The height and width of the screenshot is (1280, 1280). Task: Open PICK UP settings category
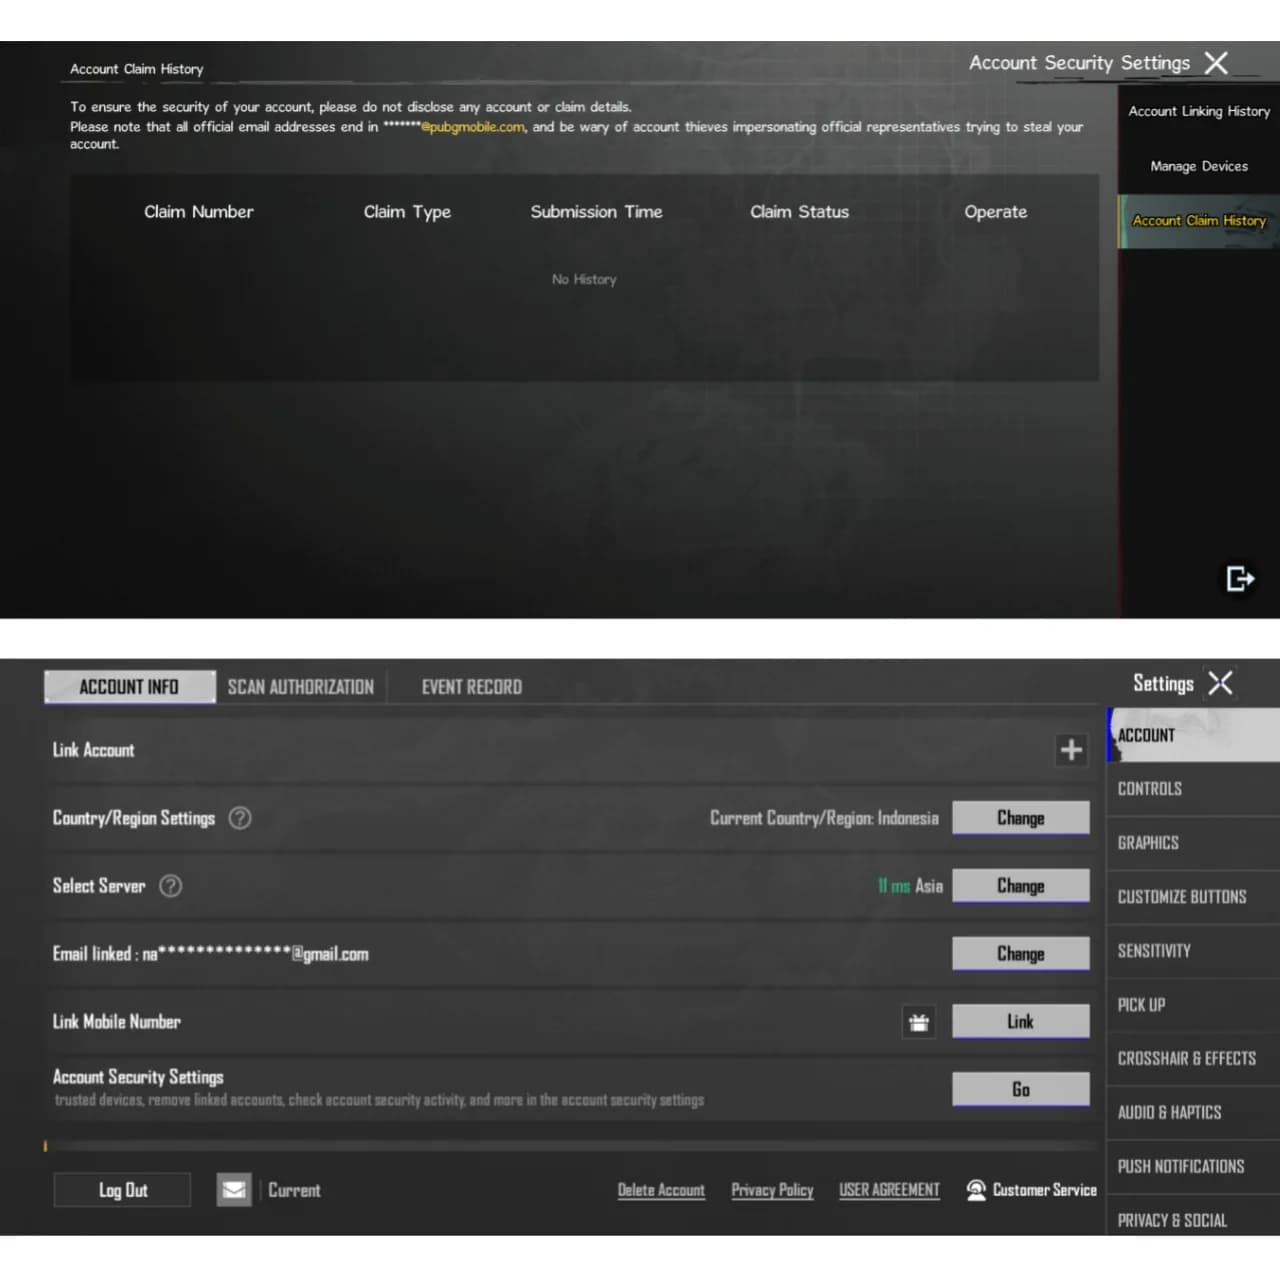point(1193,1005)
